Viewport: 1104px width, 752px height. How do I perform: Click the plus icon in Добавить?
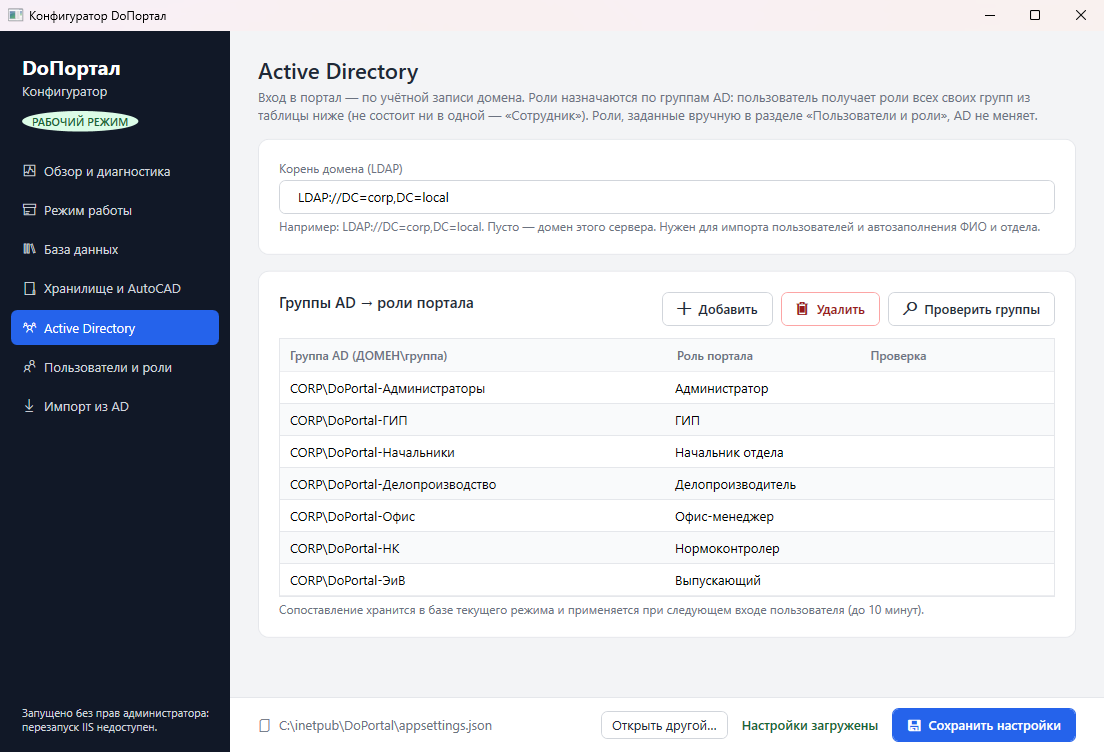[684, 309]
